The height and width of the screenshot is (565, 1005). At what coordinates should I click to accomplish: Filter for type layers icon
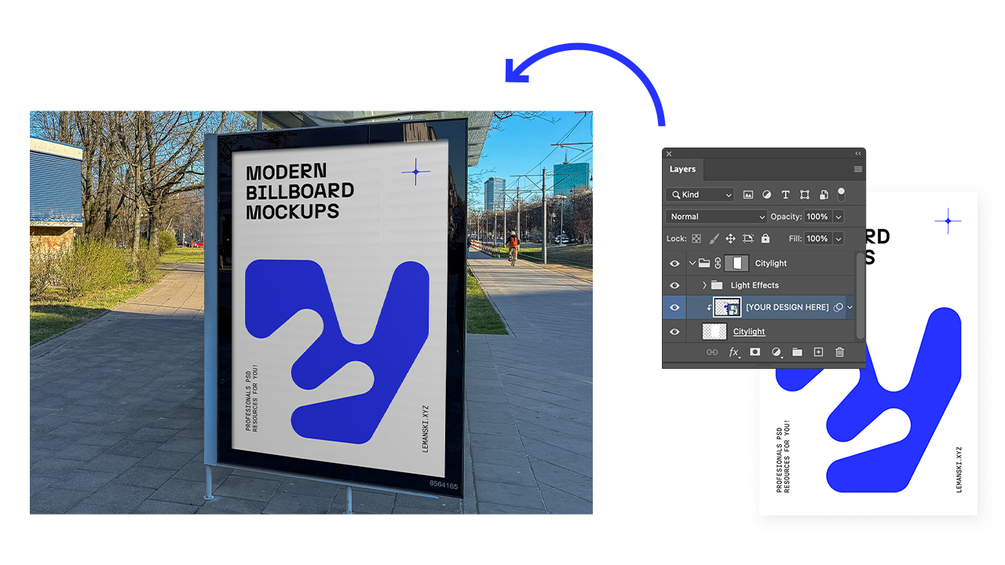(x=785, y=195)
